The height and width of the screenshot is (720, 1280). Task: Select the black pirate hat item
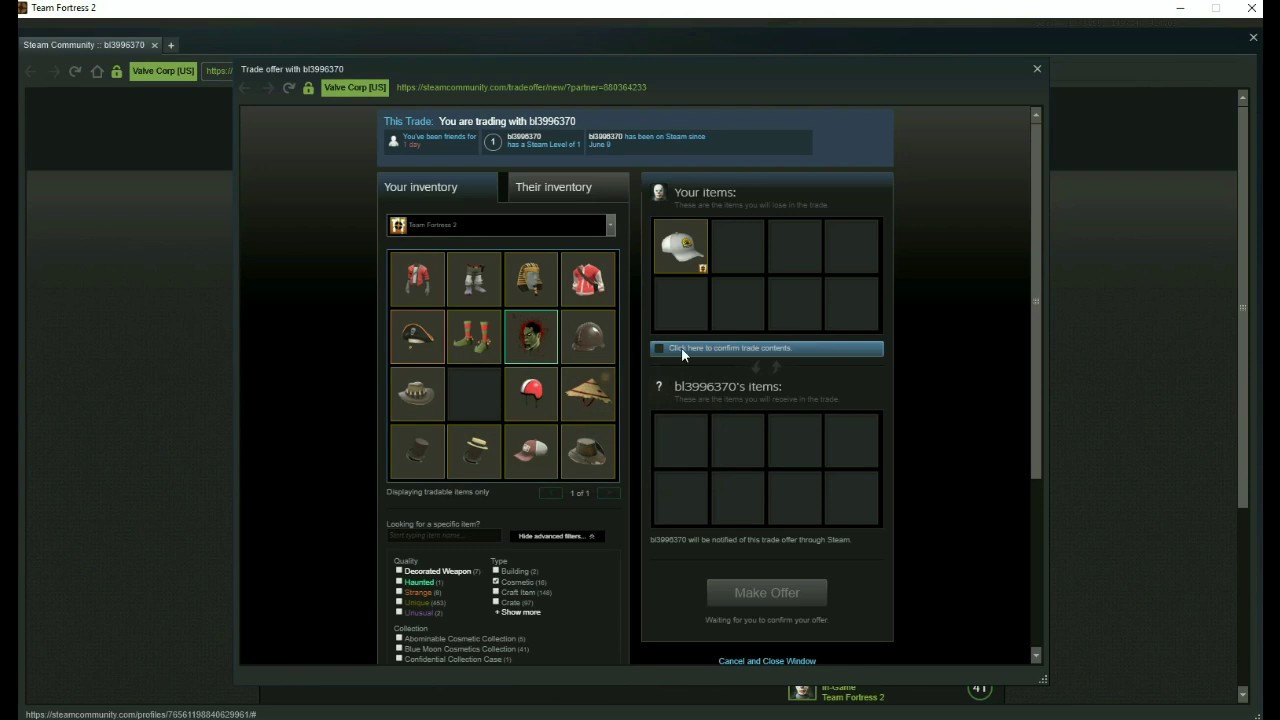coord(417,336)
